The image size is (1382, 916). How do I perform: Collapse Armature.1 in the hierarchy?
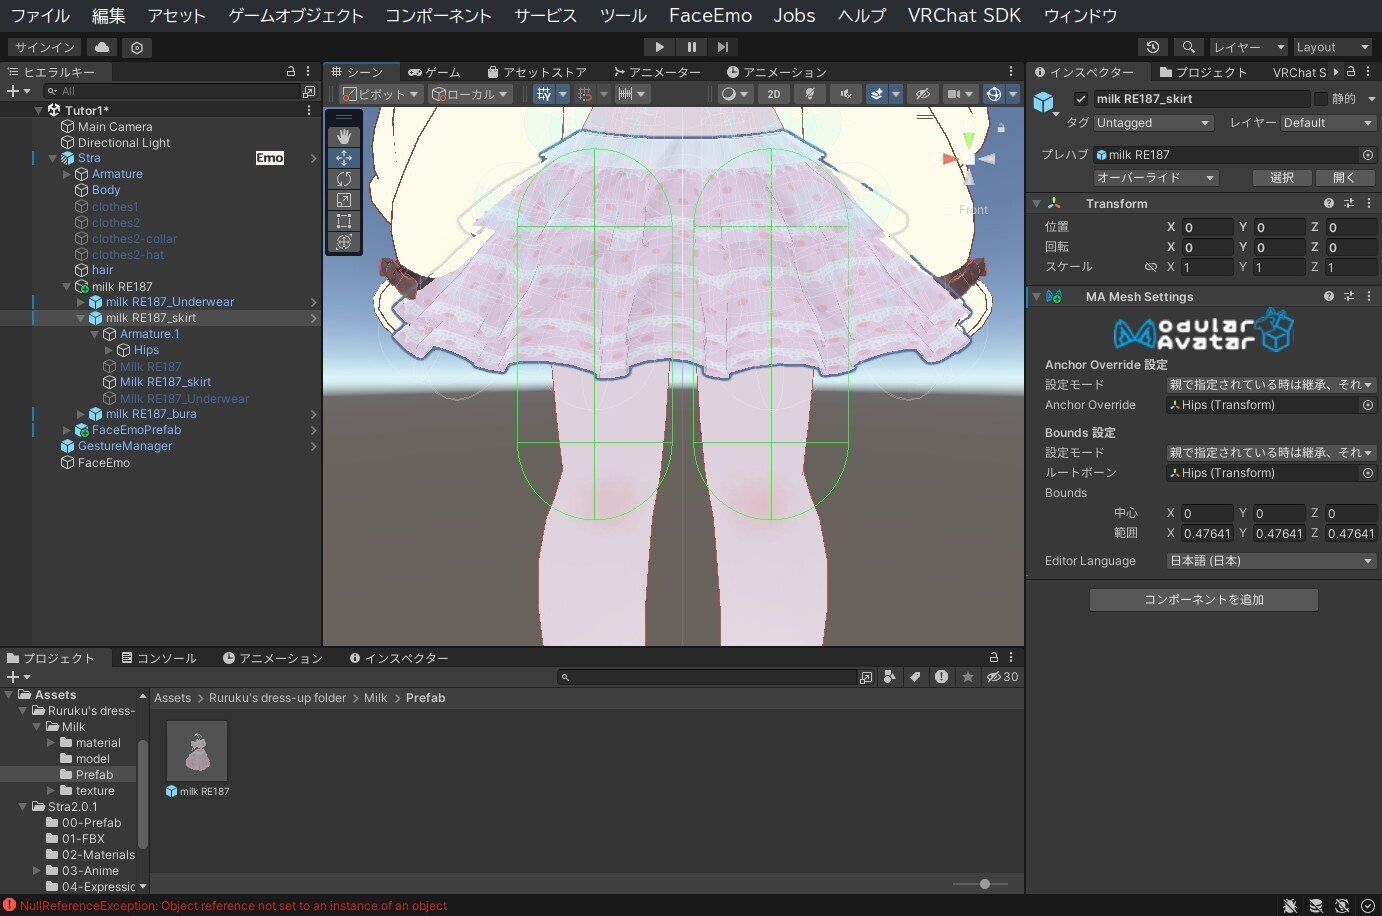coord(93,334)
